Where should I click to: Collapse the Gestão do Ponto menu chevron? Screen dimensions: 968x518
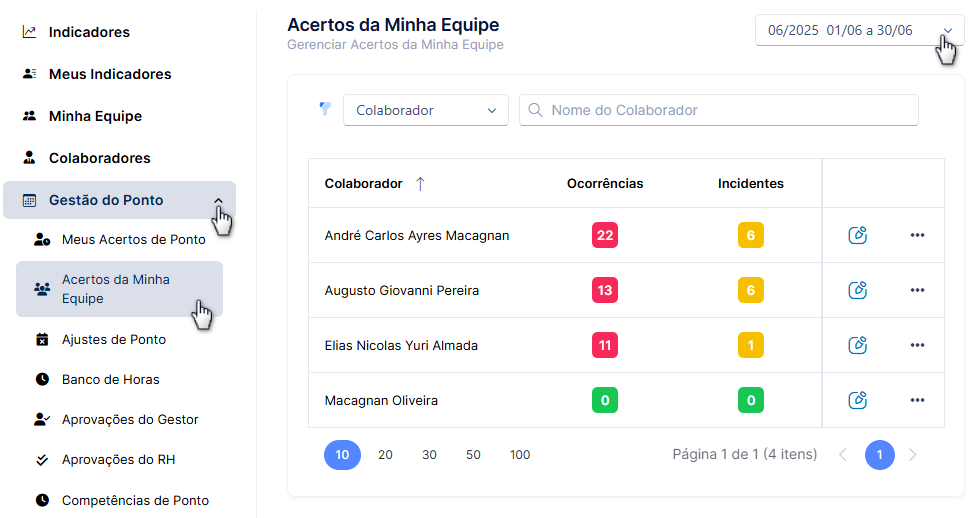(218, 200)
